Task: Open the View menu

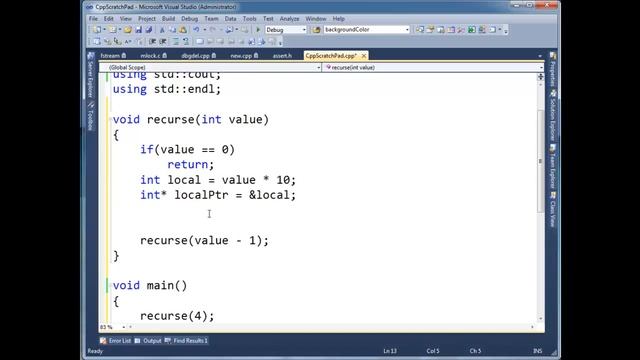Action: click(x=126, y=19)
